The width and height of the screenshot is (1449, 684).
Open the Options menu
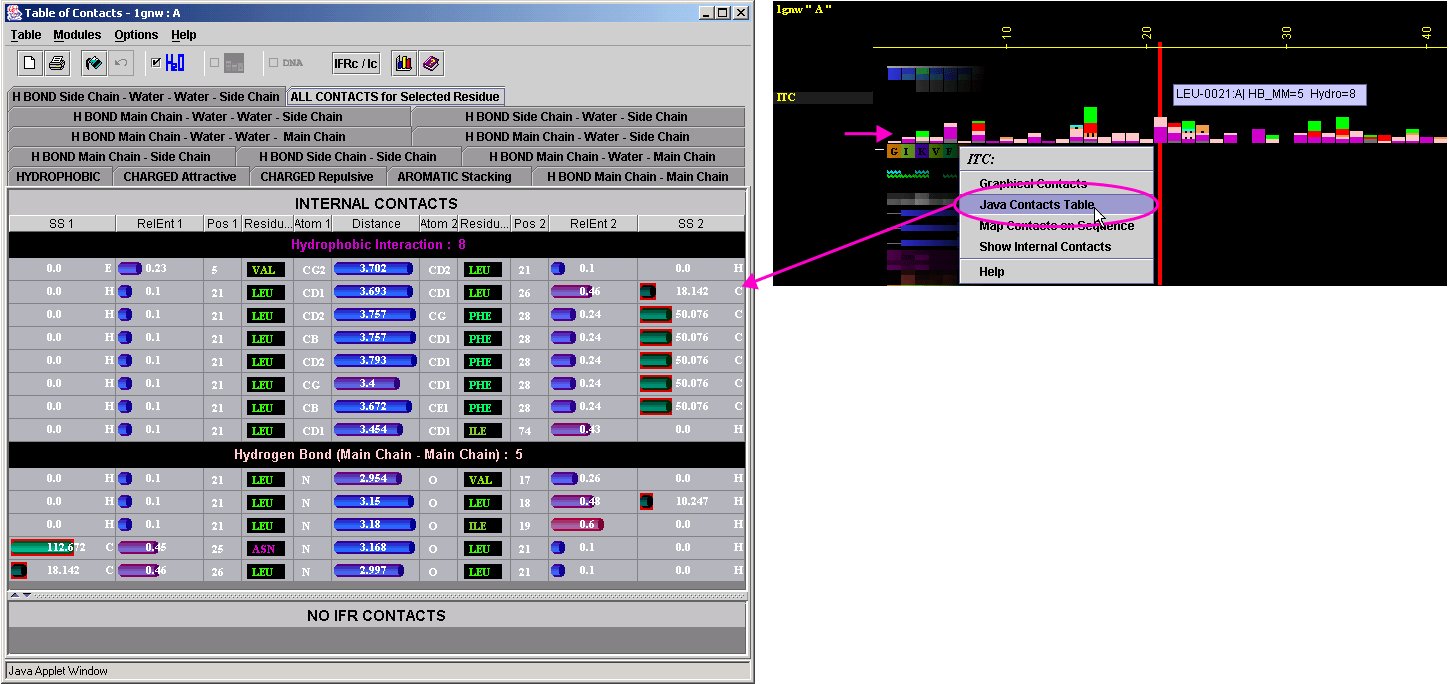(x=136, y=35)
